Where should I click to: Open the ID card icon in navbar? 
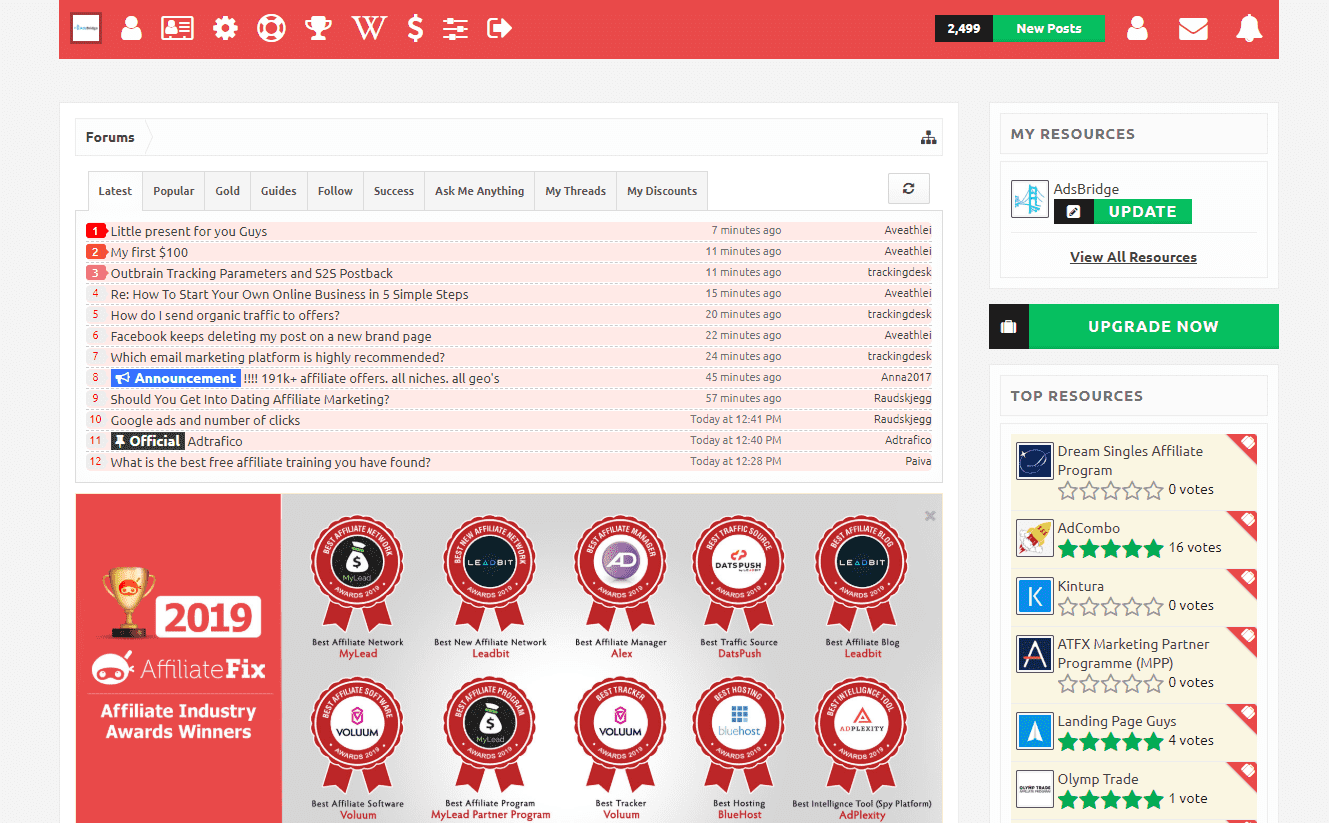[x=177, y=28]
